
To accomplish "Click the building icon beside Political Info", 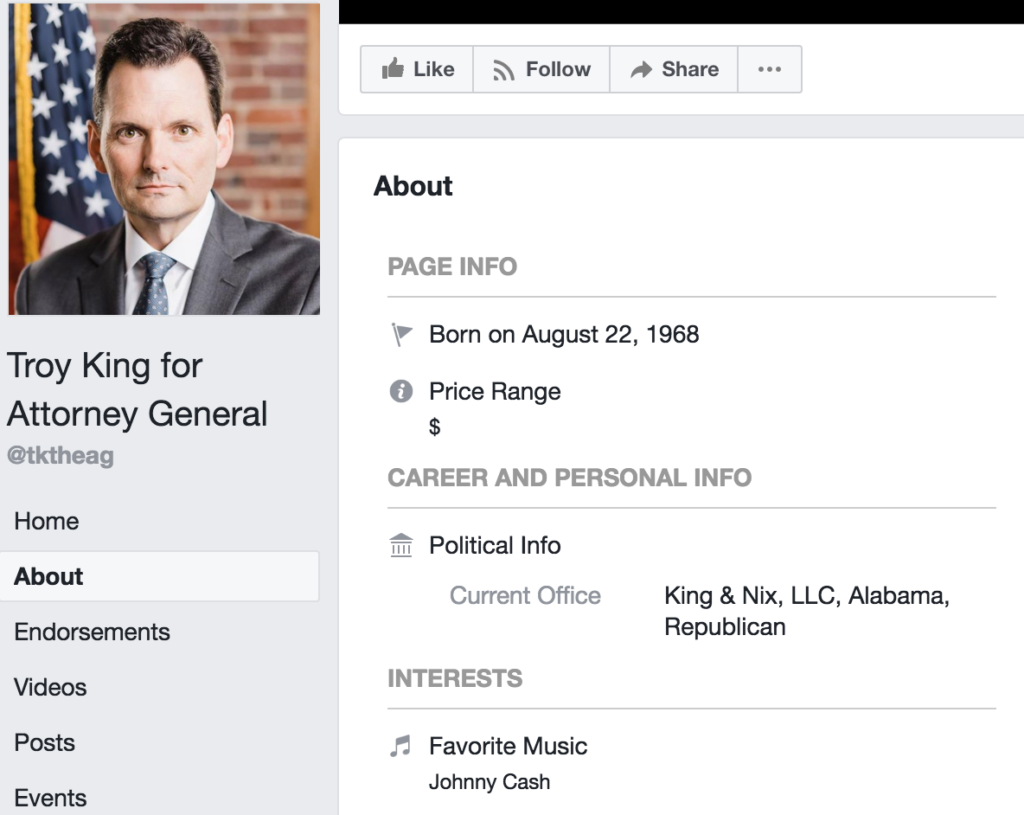I will coord(401,546).
